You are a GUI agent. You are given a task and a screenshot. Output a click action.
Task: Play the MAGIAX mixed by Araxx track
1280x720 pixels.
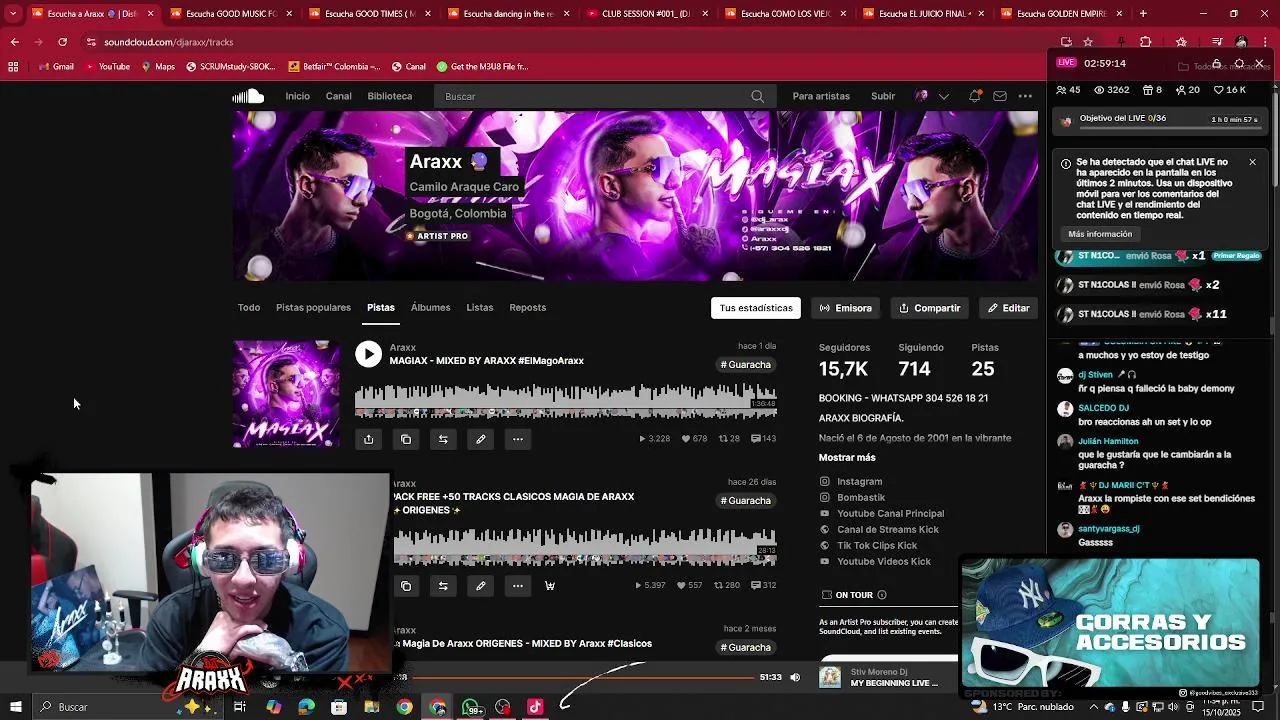[368, 354]
